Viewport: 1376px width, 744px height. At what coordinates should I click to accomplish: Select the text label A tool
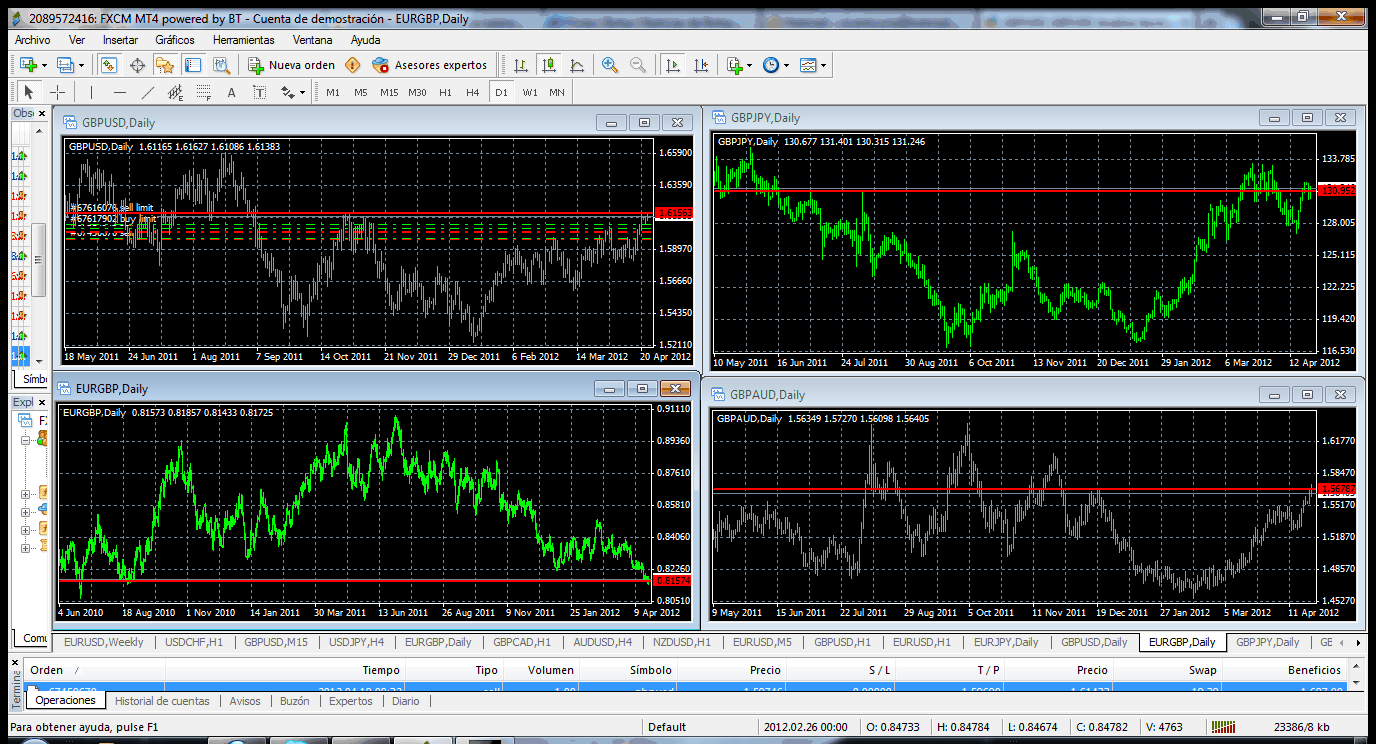[231, 92]
